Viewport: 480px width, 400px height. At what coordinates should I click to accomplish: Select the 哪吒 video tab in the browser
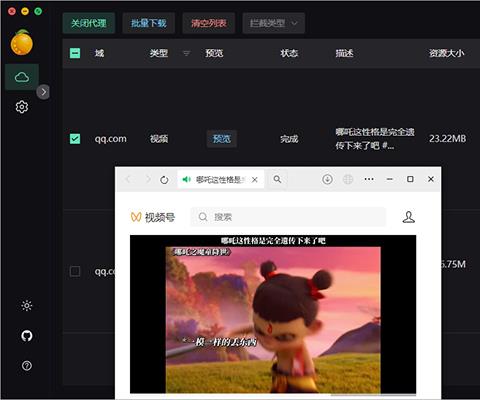[x=221, y=180]
